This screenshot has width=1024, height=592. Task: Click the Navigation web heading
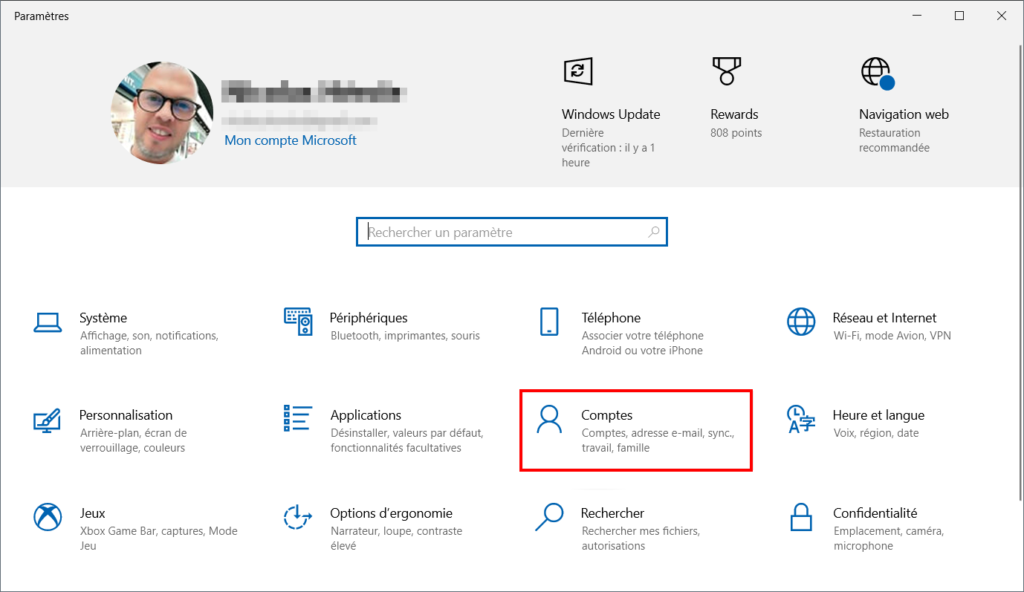[904, 114]
